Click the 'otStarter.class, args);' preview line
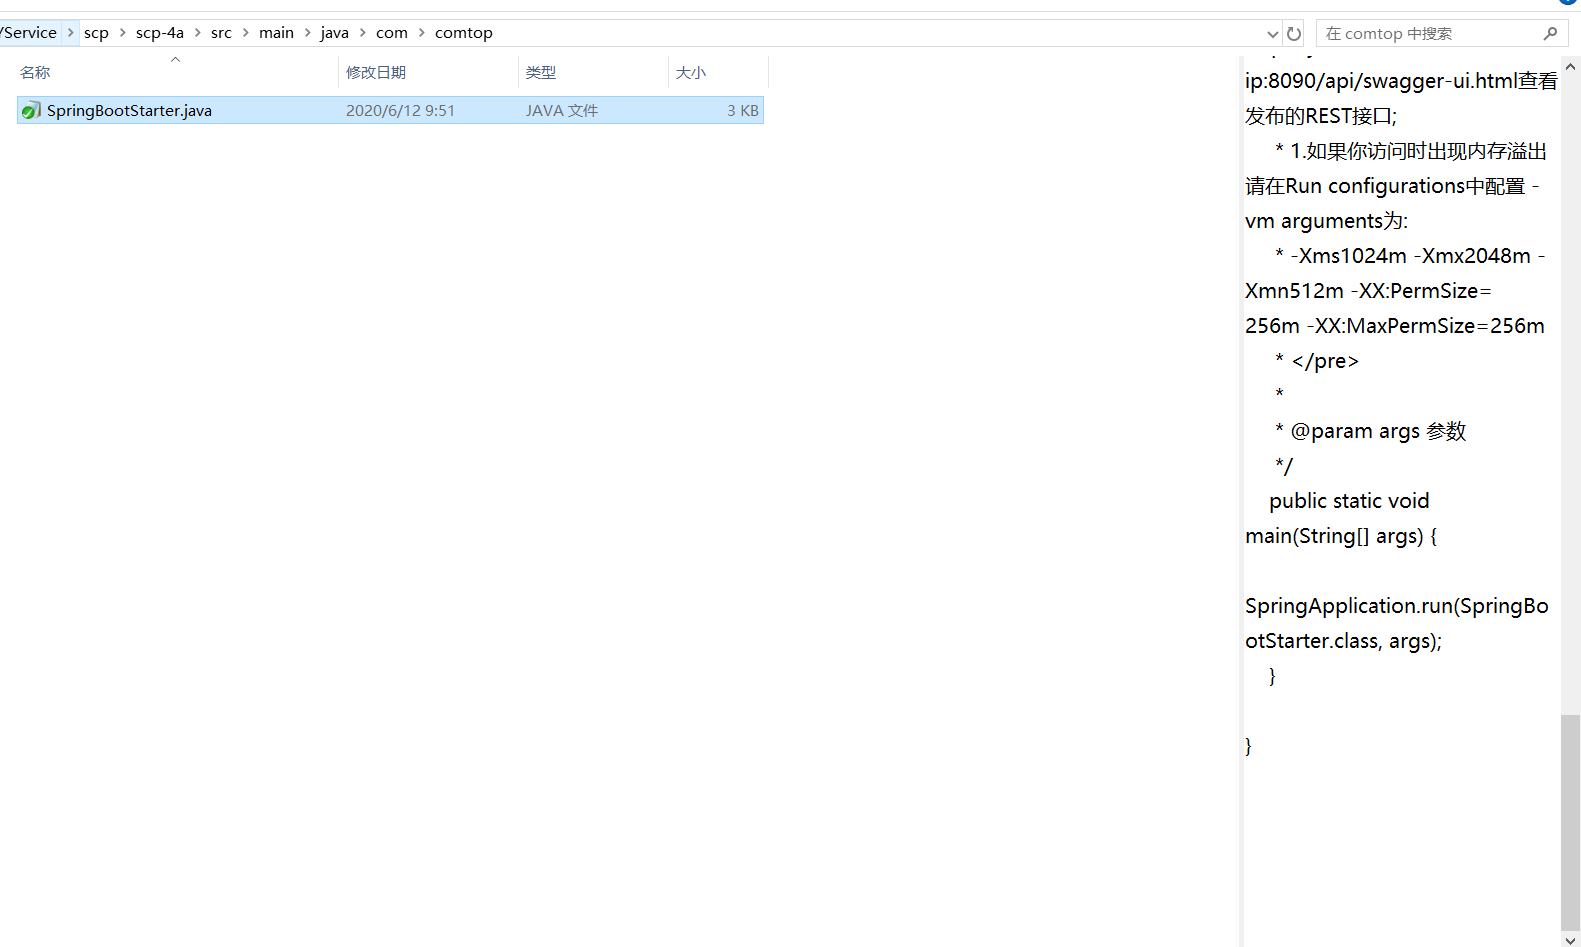This screenshot has height=947, width=1581. (x=1344, y=641)
